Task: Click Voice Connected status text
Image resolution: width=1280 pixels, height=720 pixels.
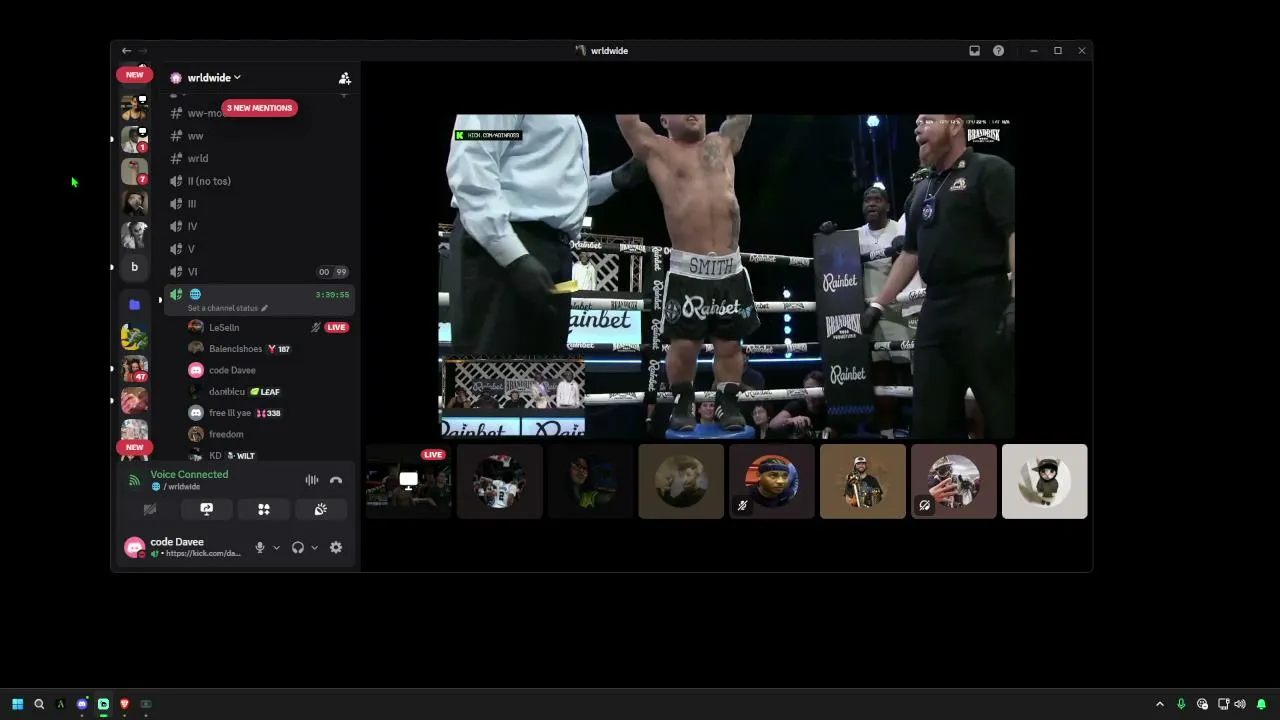Action: (189, 475)
